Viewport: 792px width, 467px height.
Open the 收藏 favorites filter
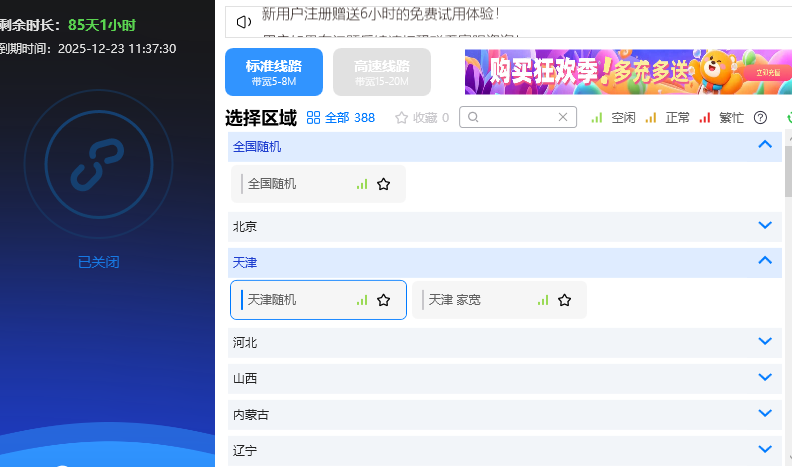point(422,118)
